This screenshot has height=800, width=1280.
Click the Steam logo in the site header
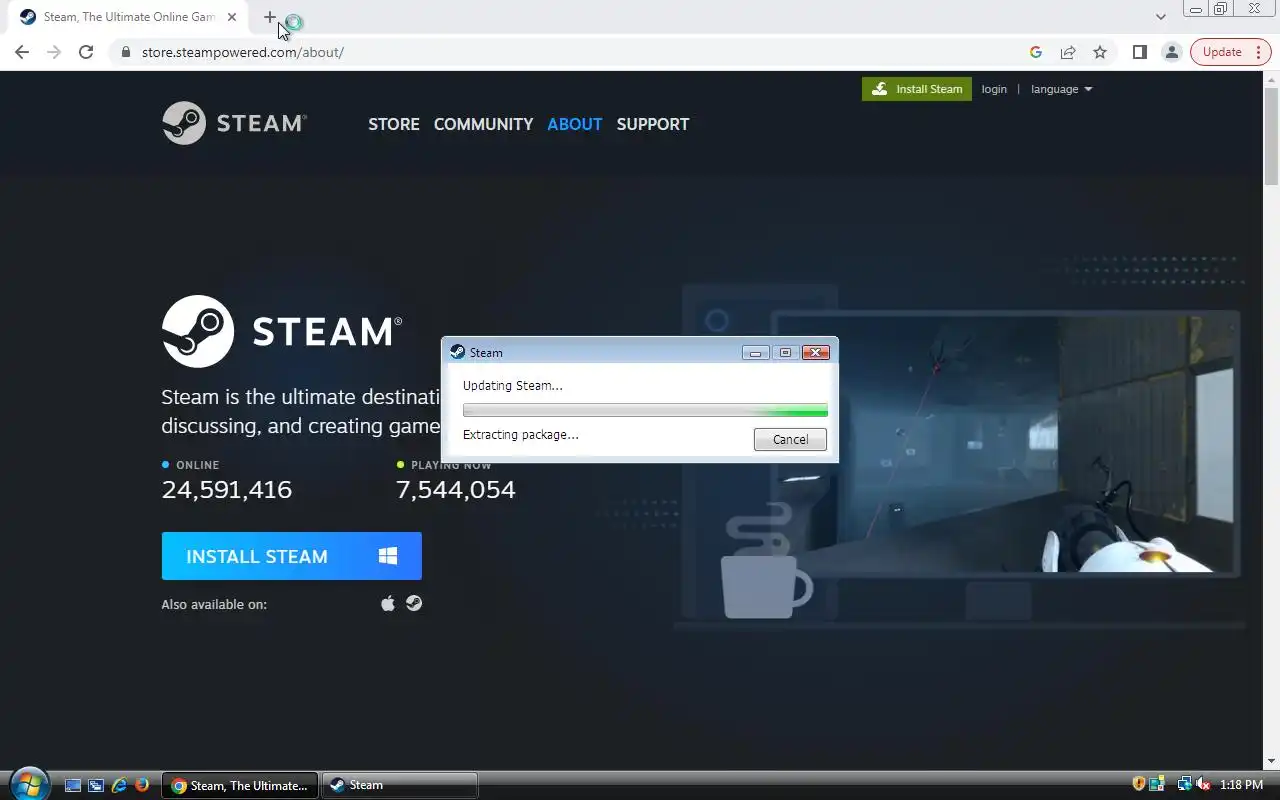tap(234, 123)
